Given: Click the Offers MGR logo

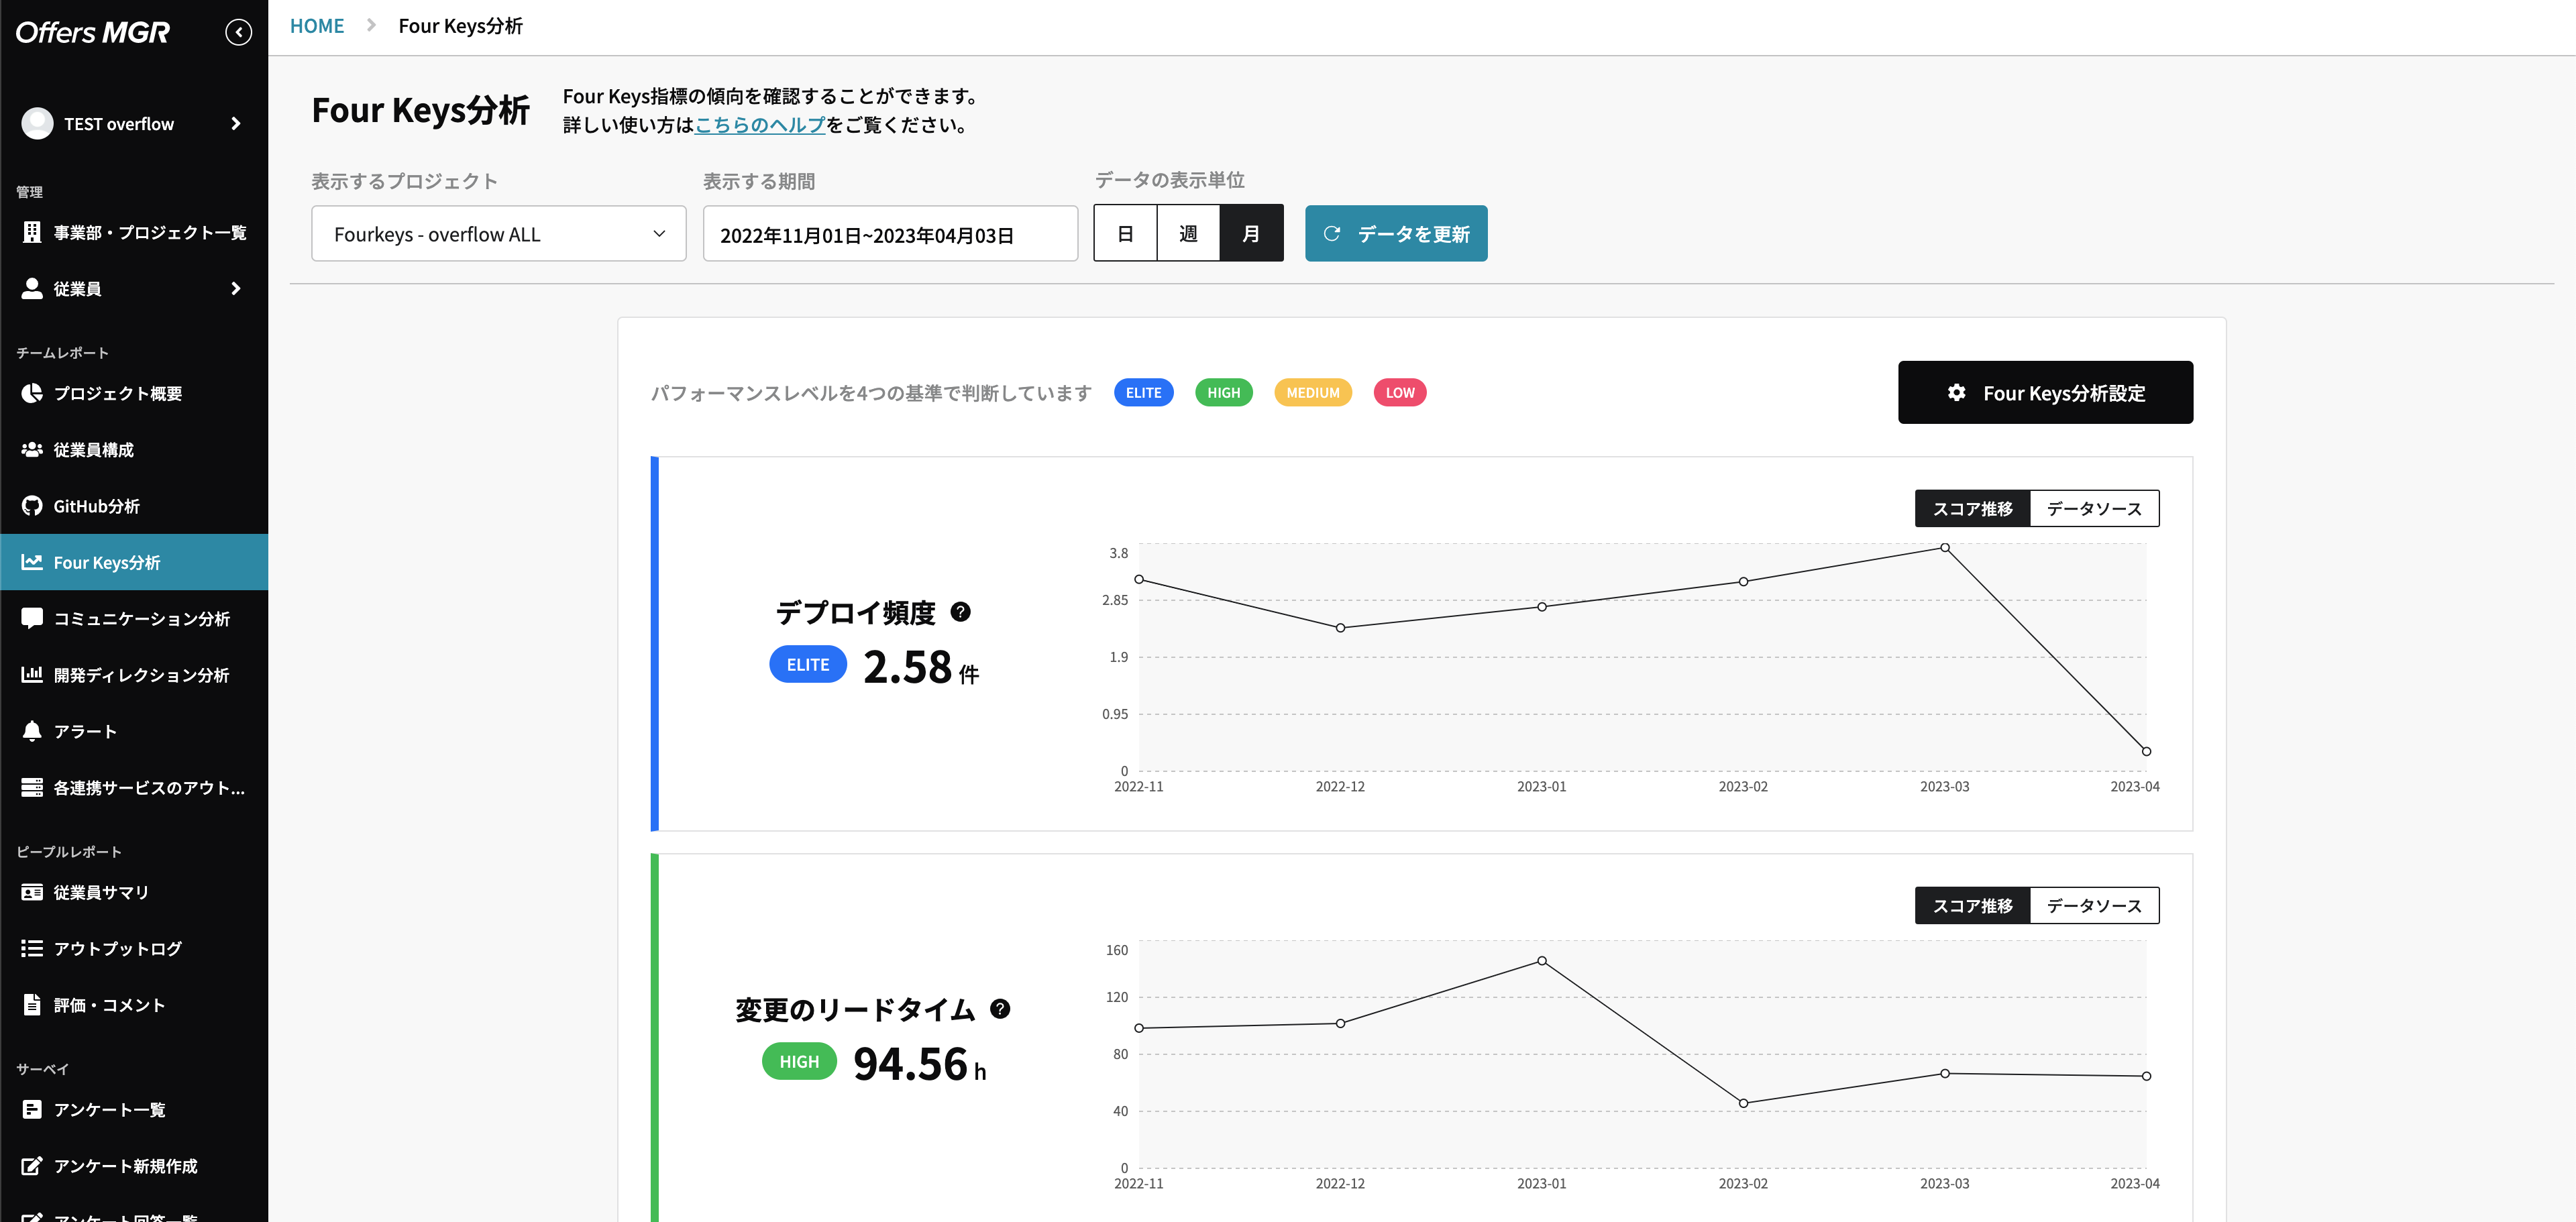Looking at the screenshot, I should 93,32.
